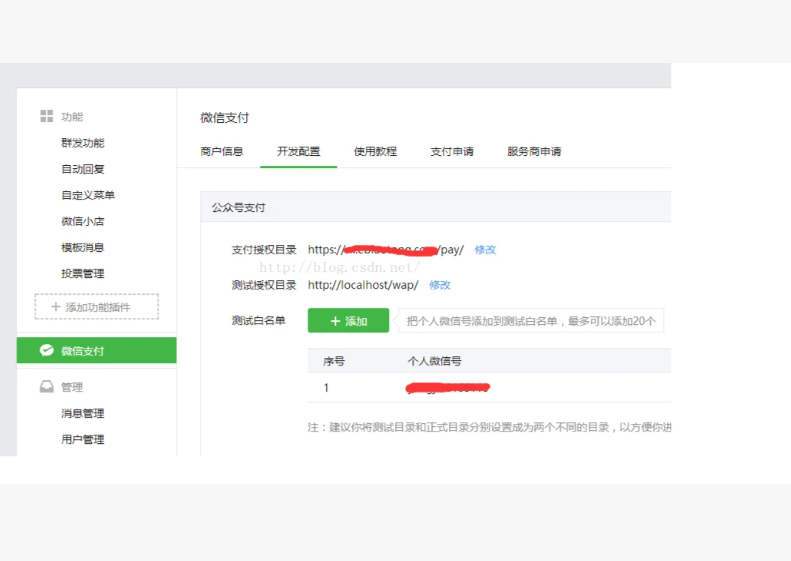The width and height of the screenshot is (791, 561).
Task: Click the WeChat Pay checkmark icon
Action: [46, 350]
